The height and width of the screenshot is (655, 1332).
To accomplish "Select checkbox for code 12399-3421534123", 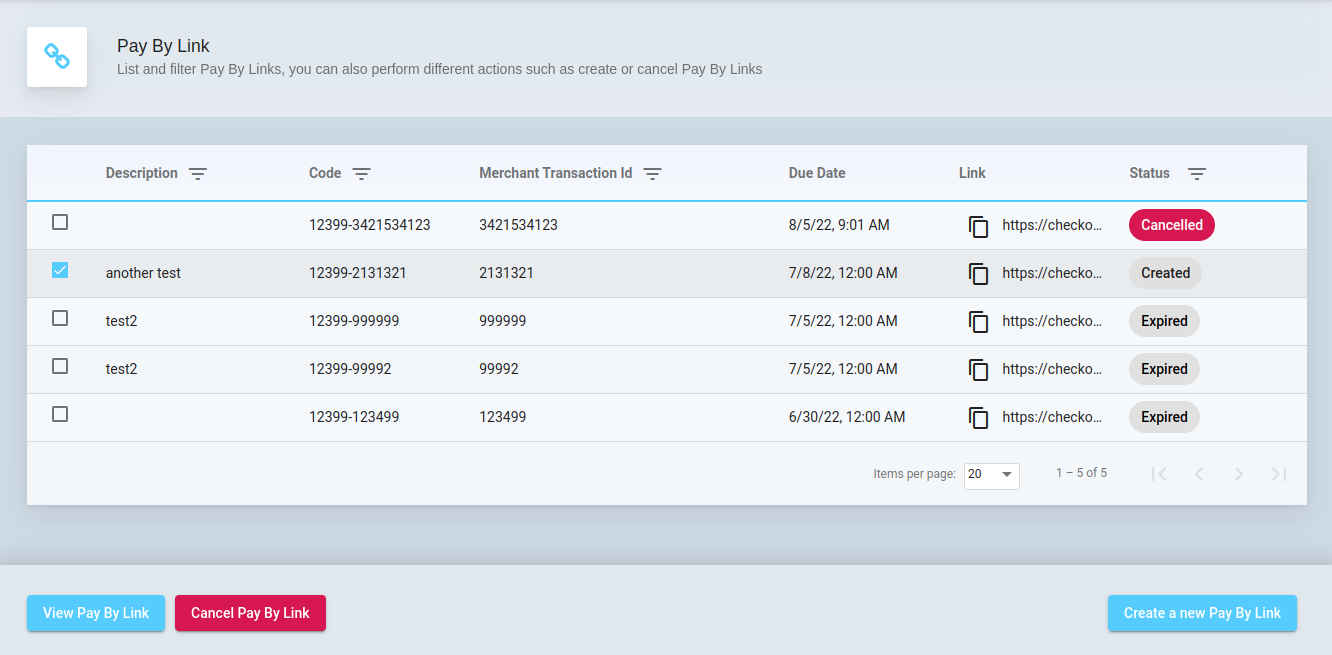I will tap(60, 222).
